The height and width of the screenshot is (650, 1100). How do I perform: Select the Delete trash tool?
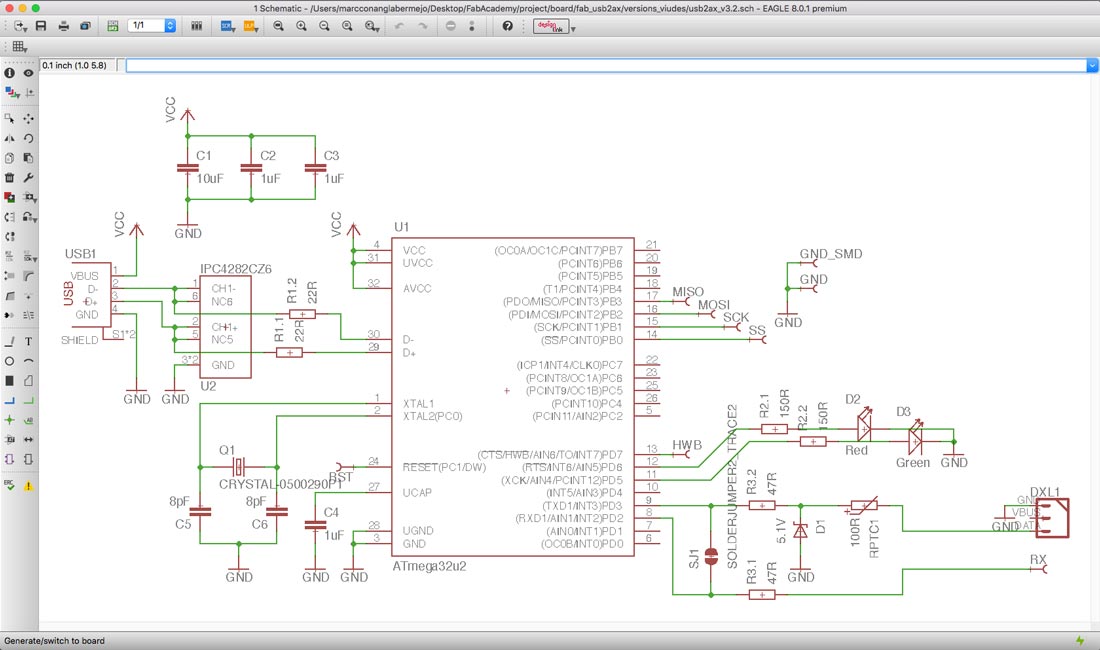(9, 177)
